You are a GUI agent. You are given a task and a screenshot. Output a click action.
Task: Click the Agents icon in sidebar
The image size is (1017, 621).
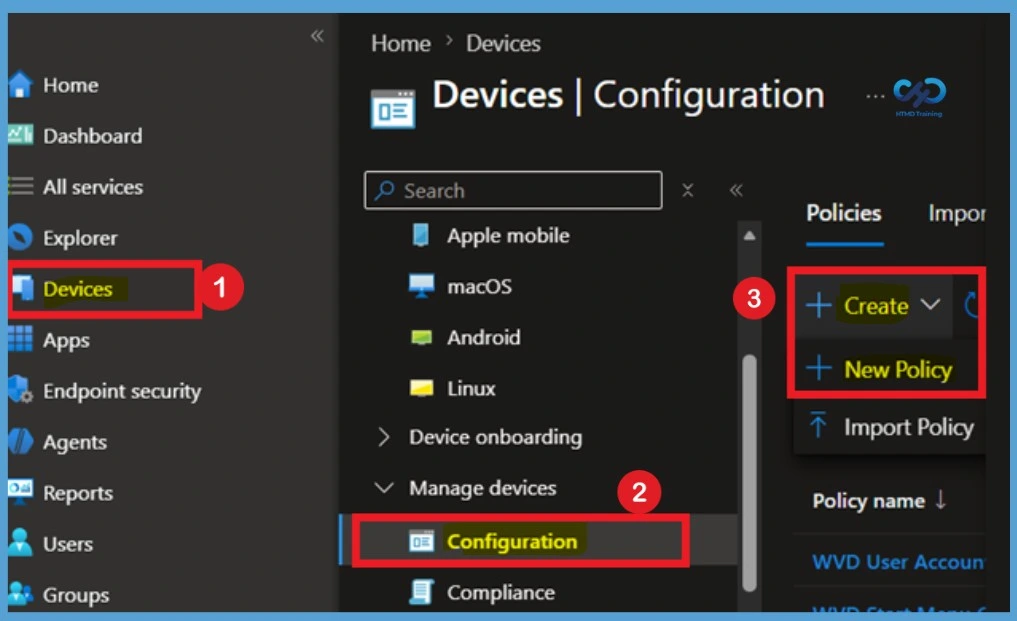click(20, 441)
